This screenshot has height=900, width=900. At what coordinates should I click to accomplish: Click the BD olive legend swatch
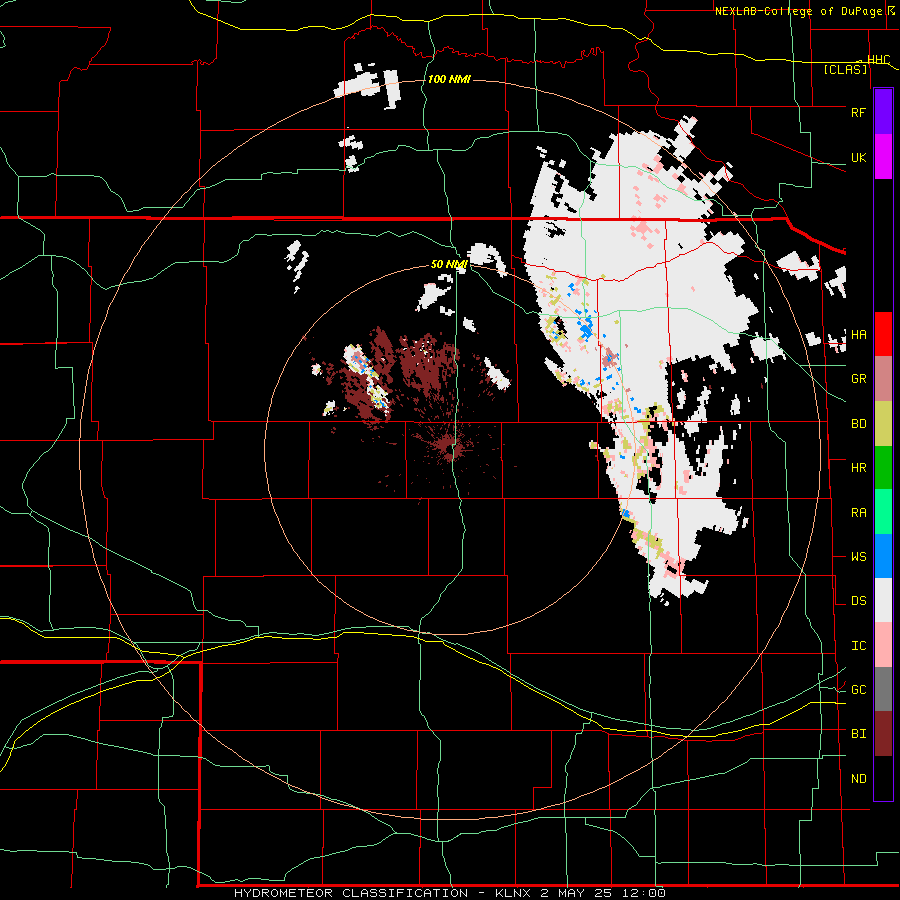(883, 424)
